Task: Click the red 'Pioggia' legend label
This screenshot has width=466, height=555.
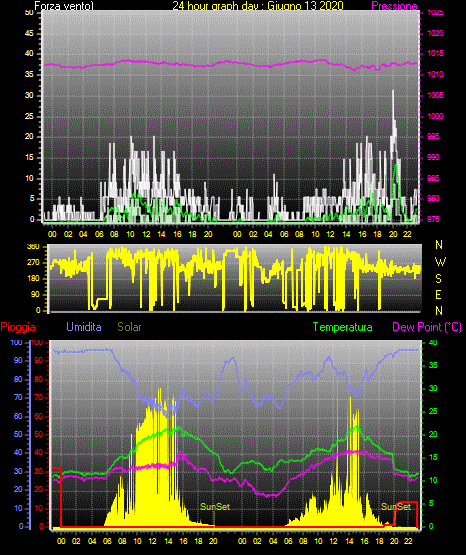Action: pos(18,327)
